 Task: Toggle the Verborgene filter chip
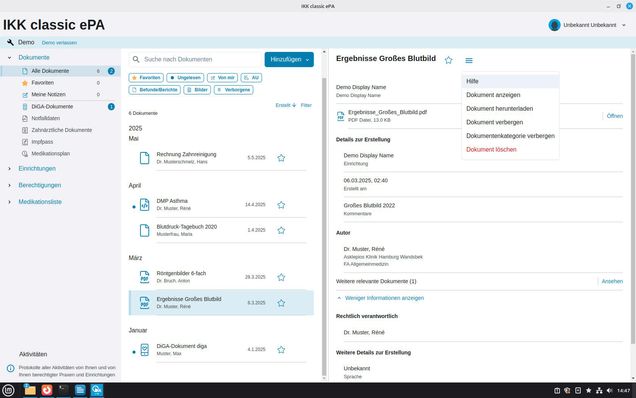coord(234,90)
